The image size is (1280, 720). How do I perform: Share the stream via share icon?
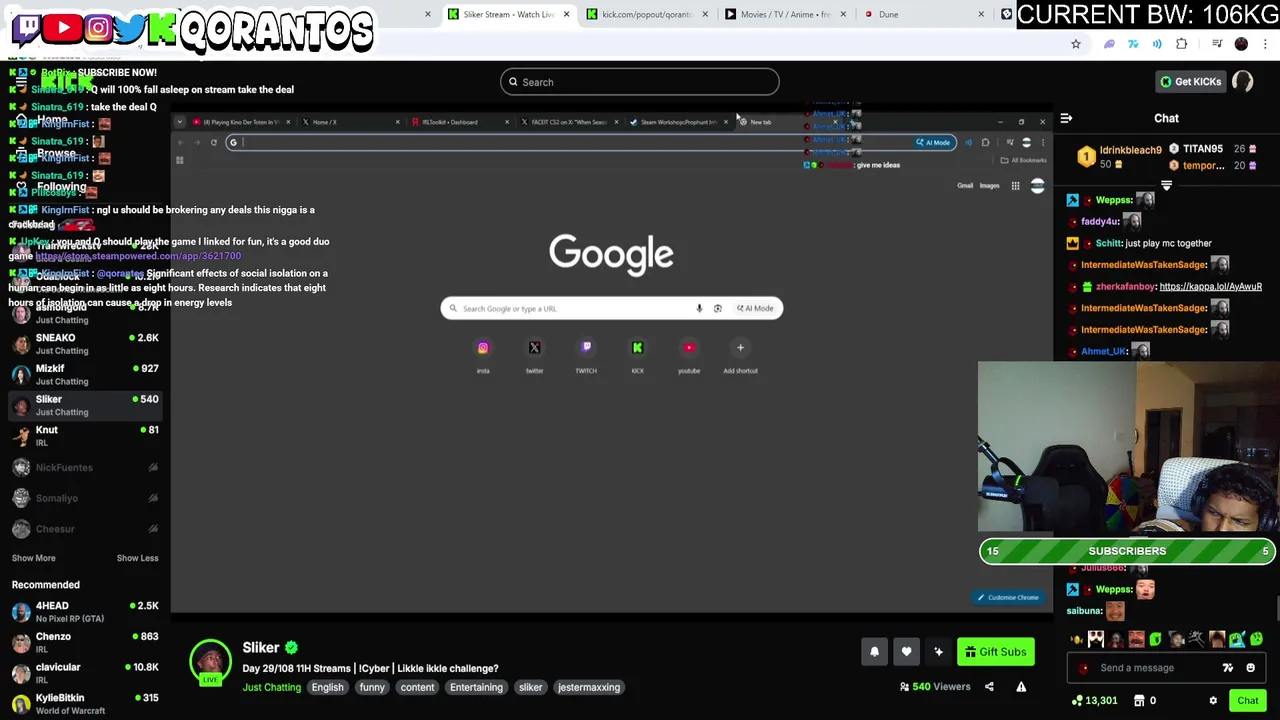pos(989,687)
